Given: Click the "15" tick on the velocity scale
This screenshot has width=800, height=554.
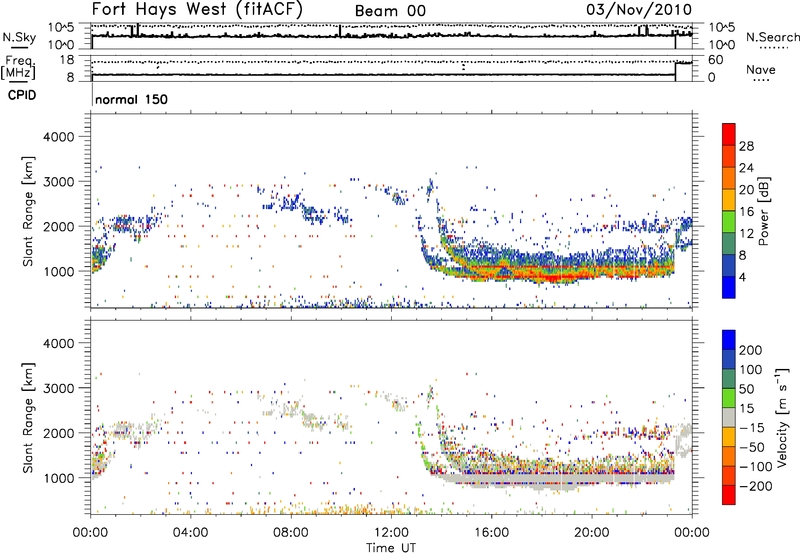Looking at the screenshot, I should (x=746, y=409).
